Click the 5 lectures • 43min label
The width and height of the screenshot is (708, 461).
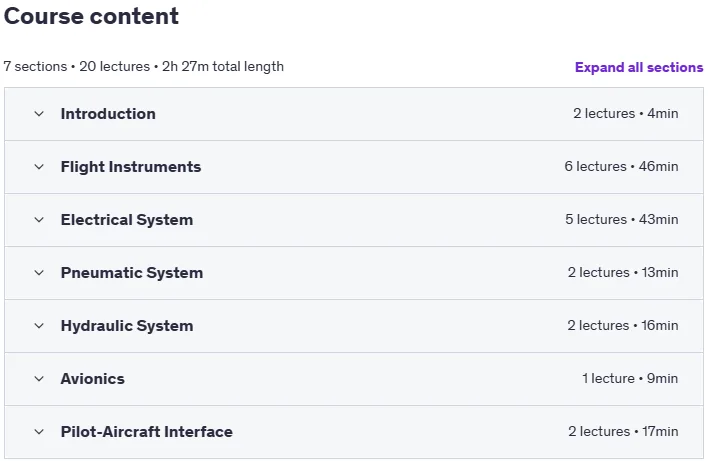(622, 219)
